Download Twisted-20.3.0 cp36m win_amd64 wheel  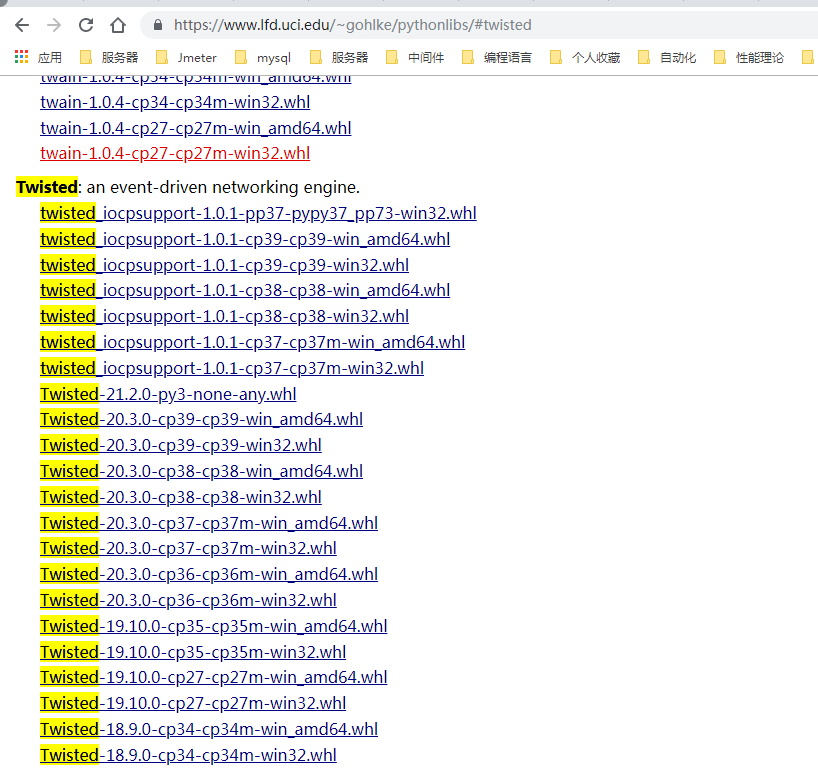209,574
